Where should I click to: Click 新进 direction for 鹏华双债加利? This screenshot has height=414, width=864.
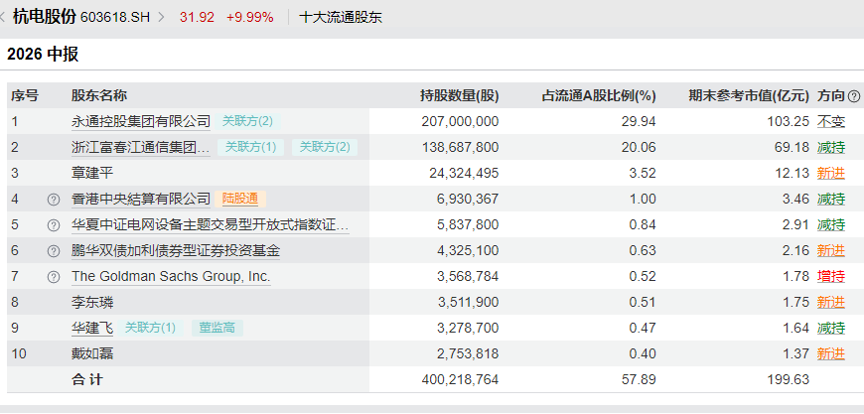pyautogui.click(x=831, y=251)
